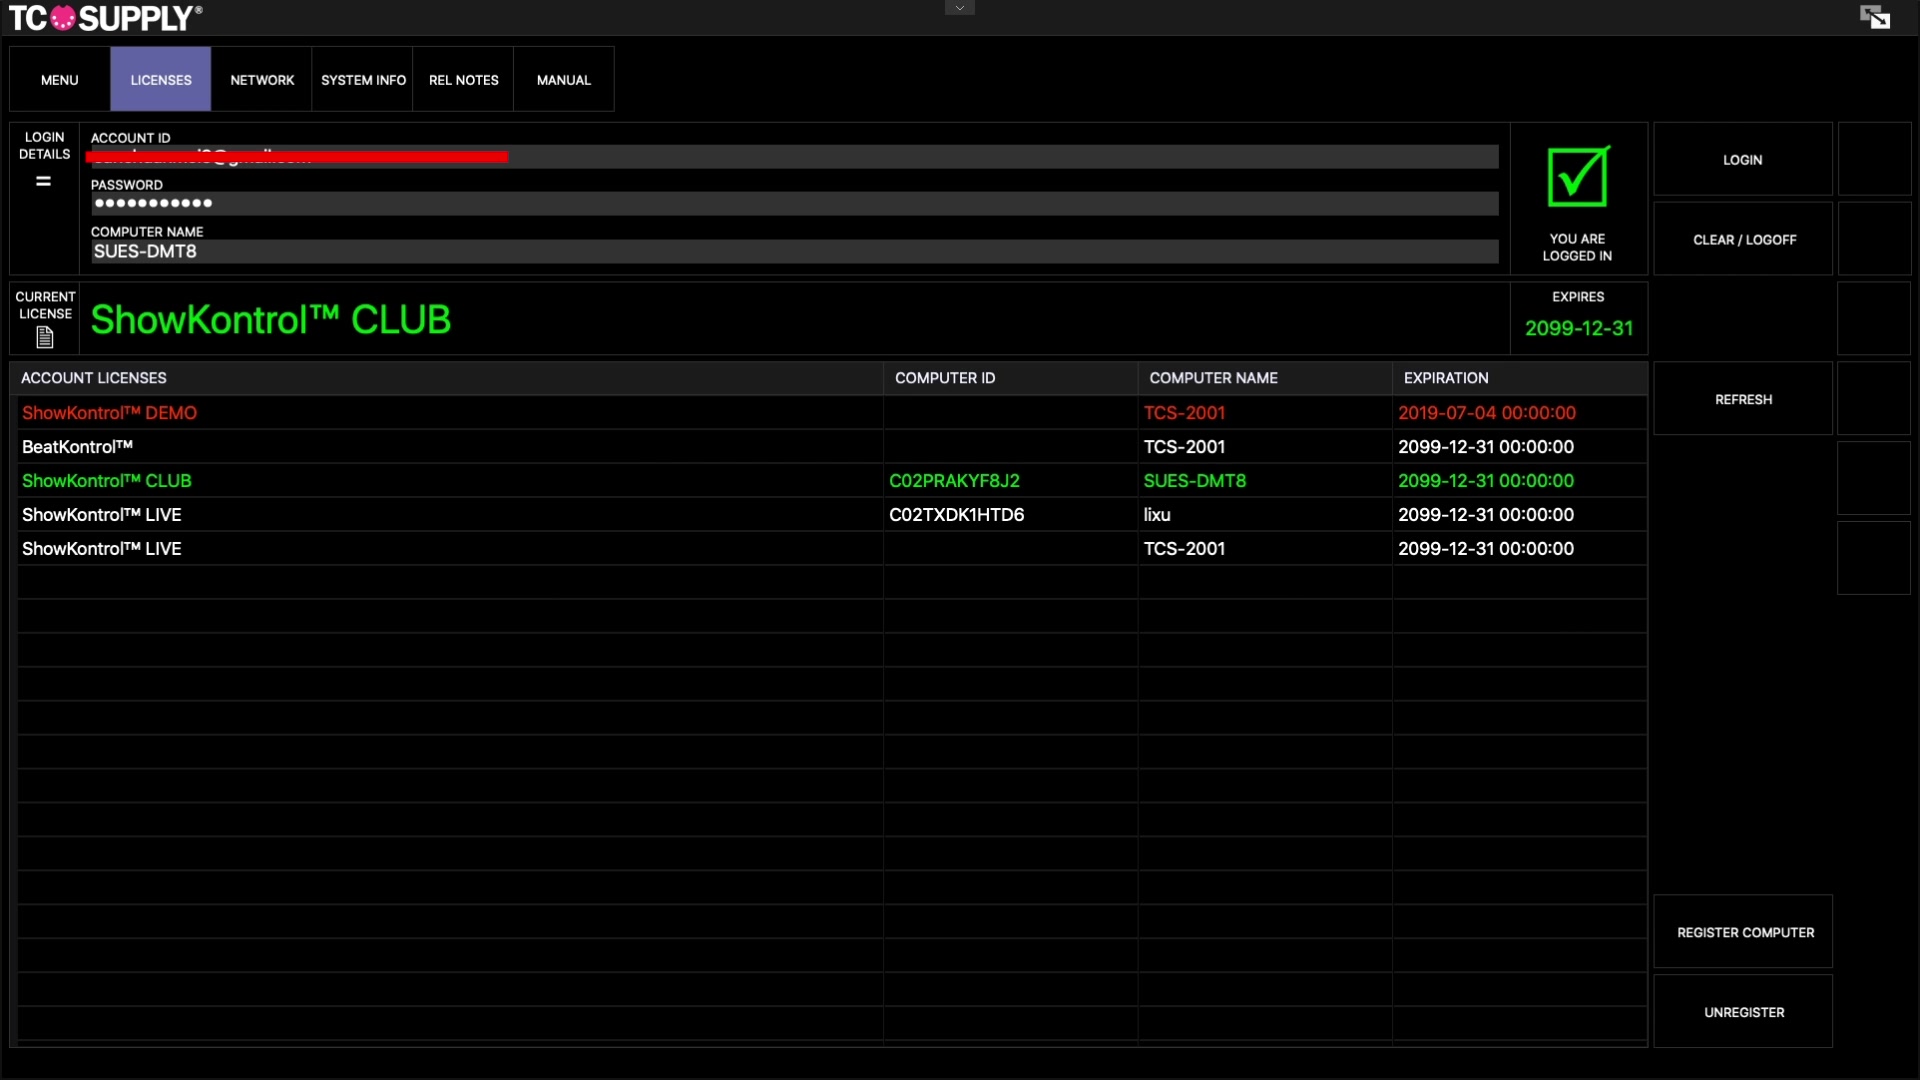
Task: Open the MANUAL tab
Action: [x=564, y=79]
